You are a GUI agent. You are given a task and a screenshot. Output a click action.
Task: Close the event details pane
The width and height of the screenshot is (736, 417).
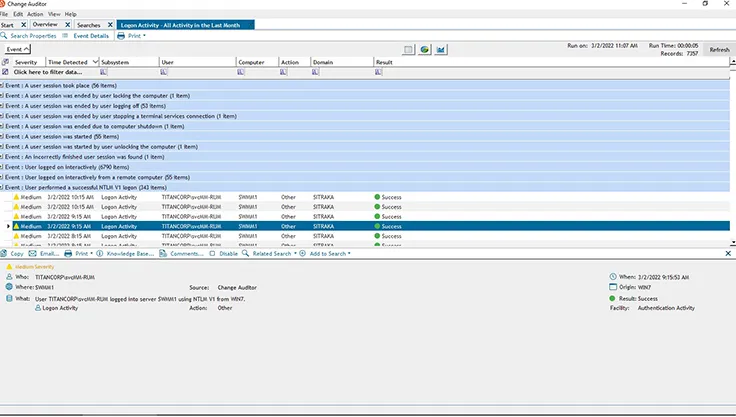pos(728,254)
